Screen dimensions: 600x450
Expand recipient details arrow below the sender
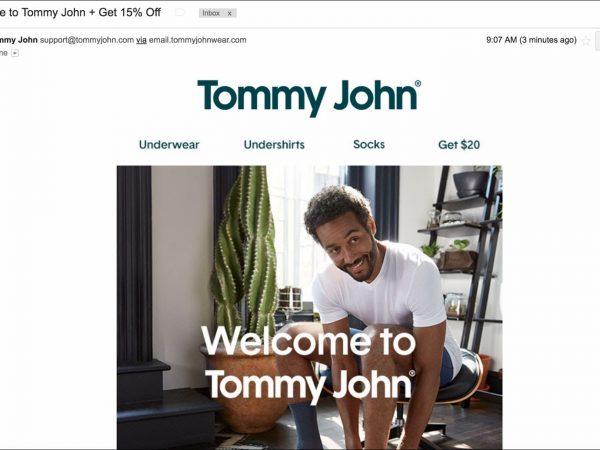click(15, 53)
